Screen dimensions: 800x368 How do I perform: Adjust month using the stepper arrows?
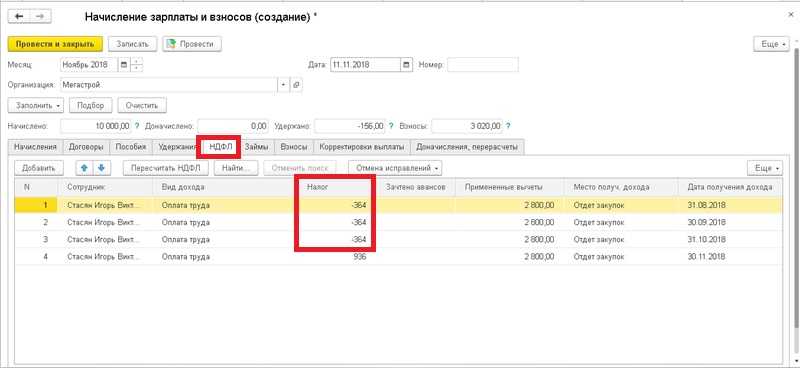[137, 65]
